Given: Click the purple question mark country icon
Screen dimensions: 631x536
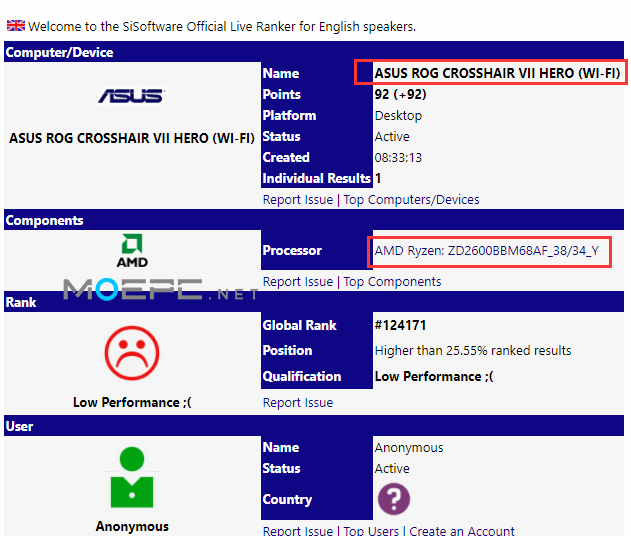Looking at the screenshot, I should click(394, 499).
